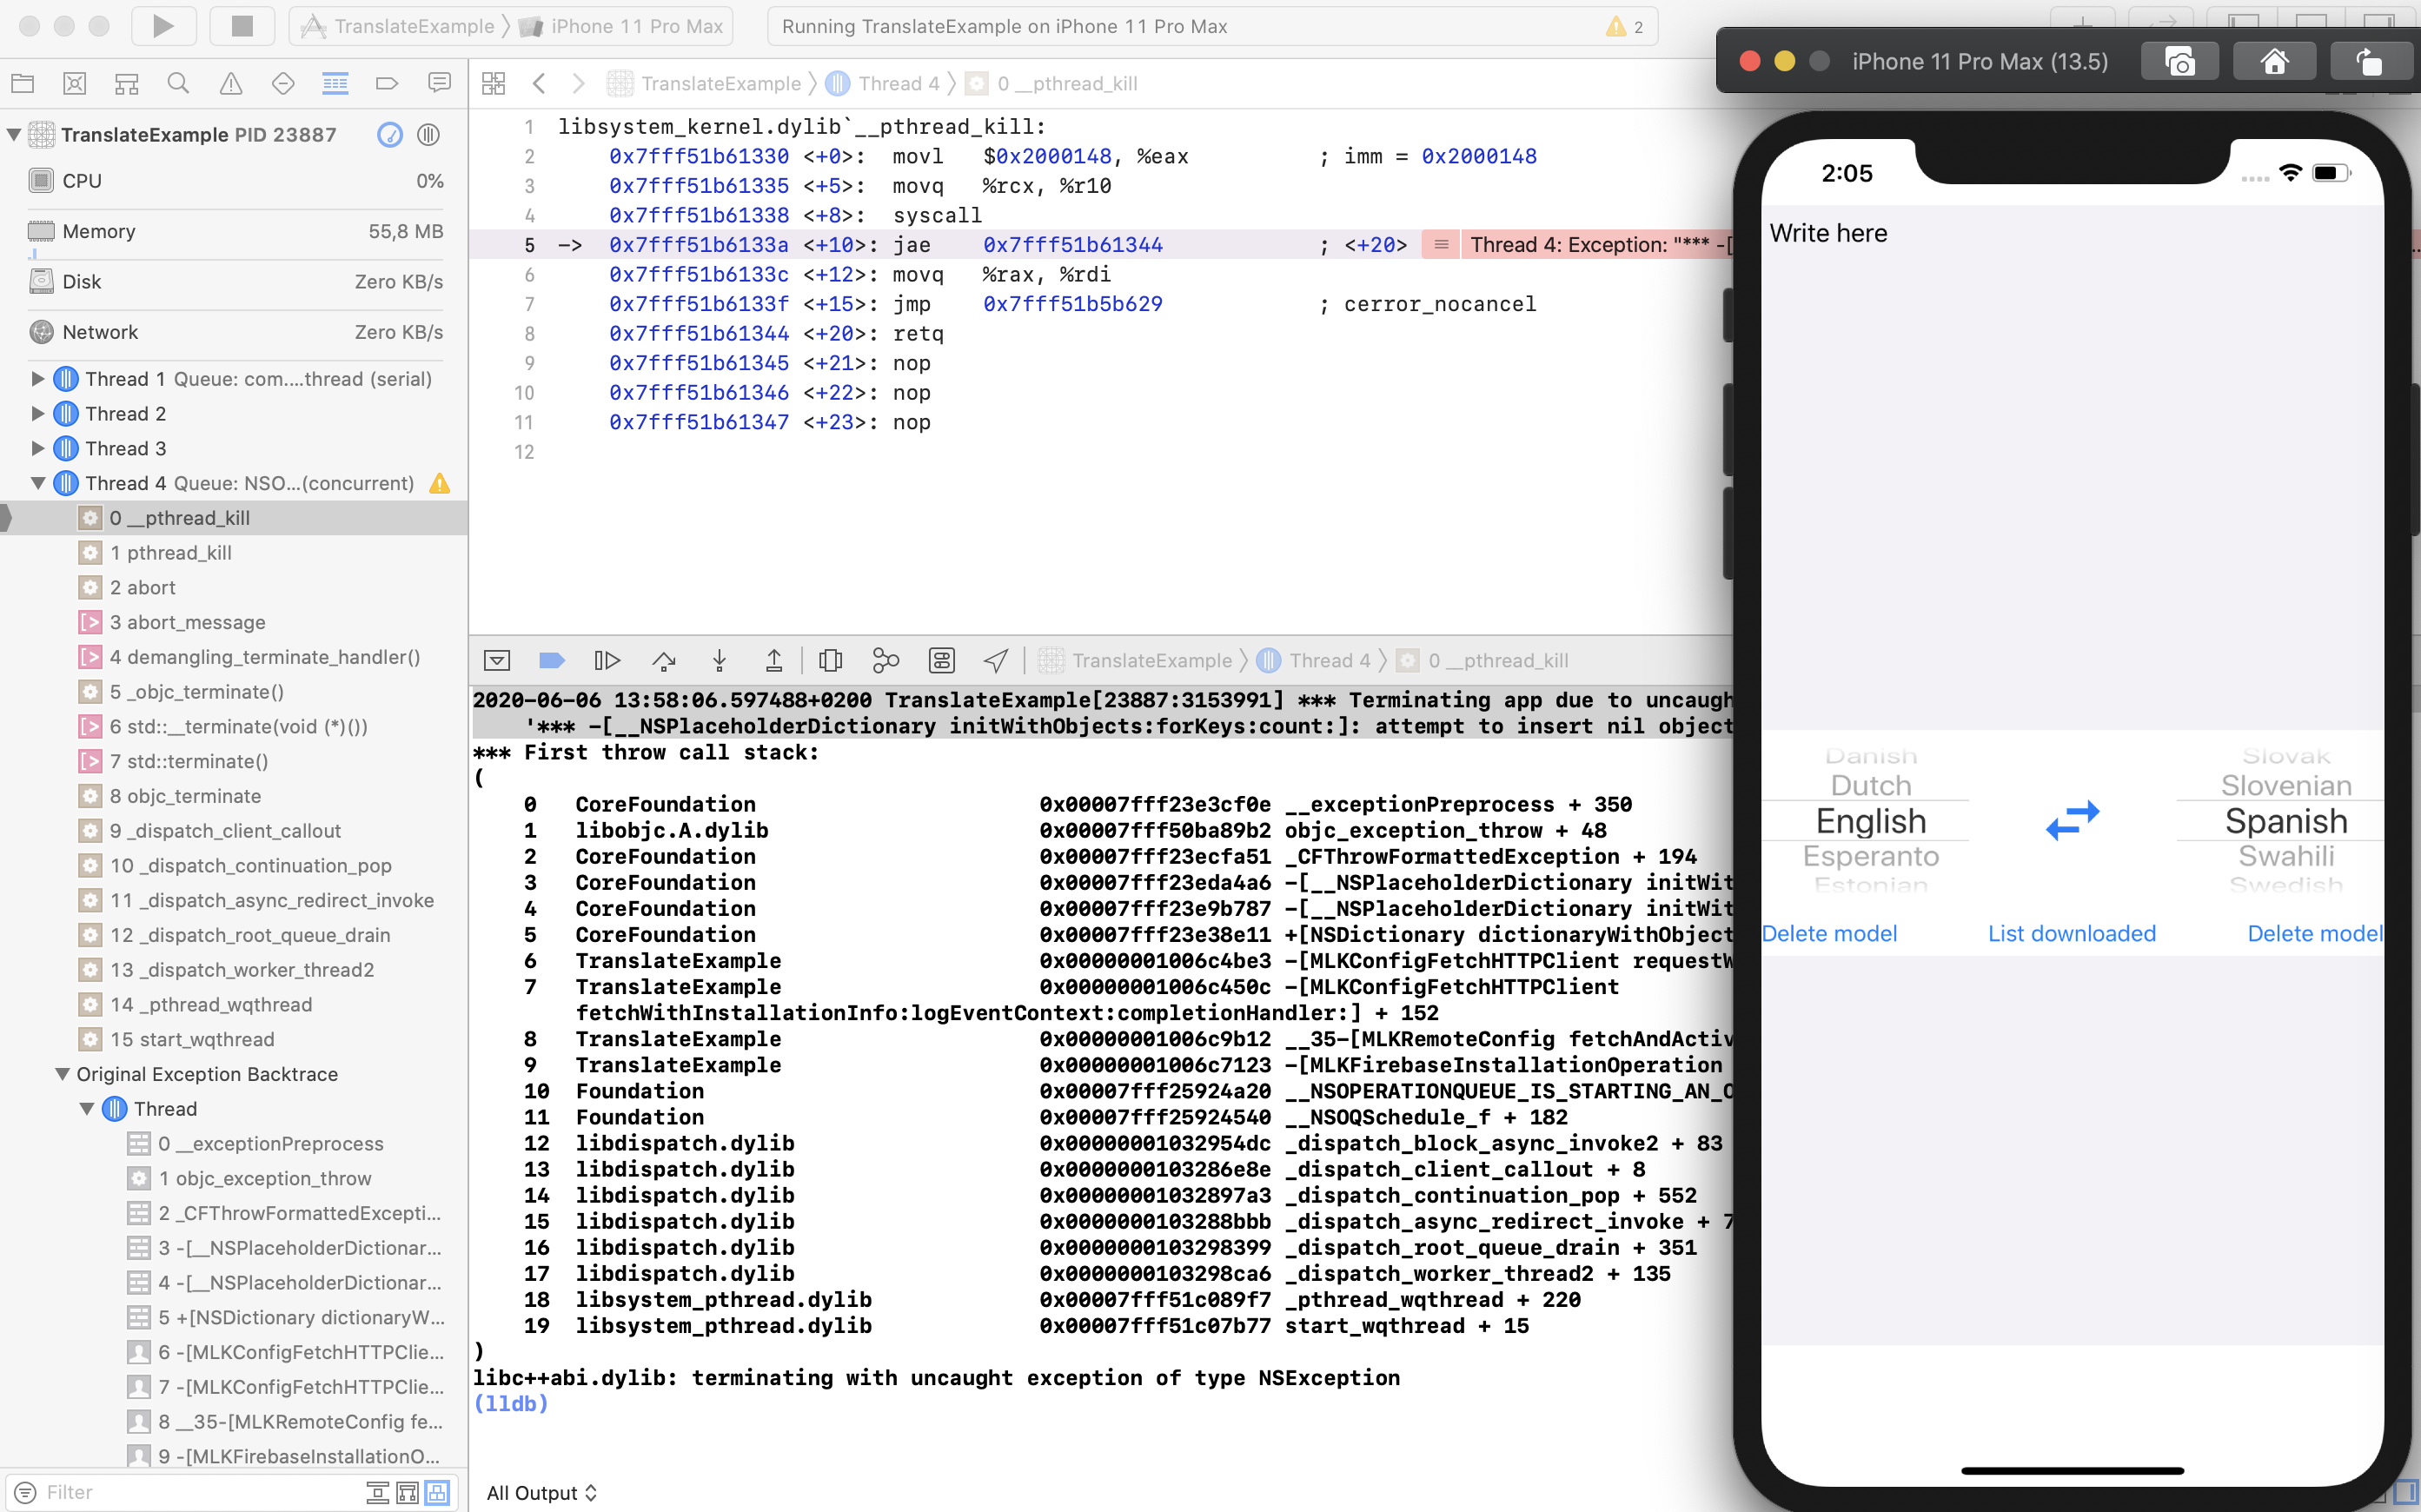2421x1512 pixels.
Task: Expand Thread 2 disclosure triangle
Action: (x=37, y=414)
